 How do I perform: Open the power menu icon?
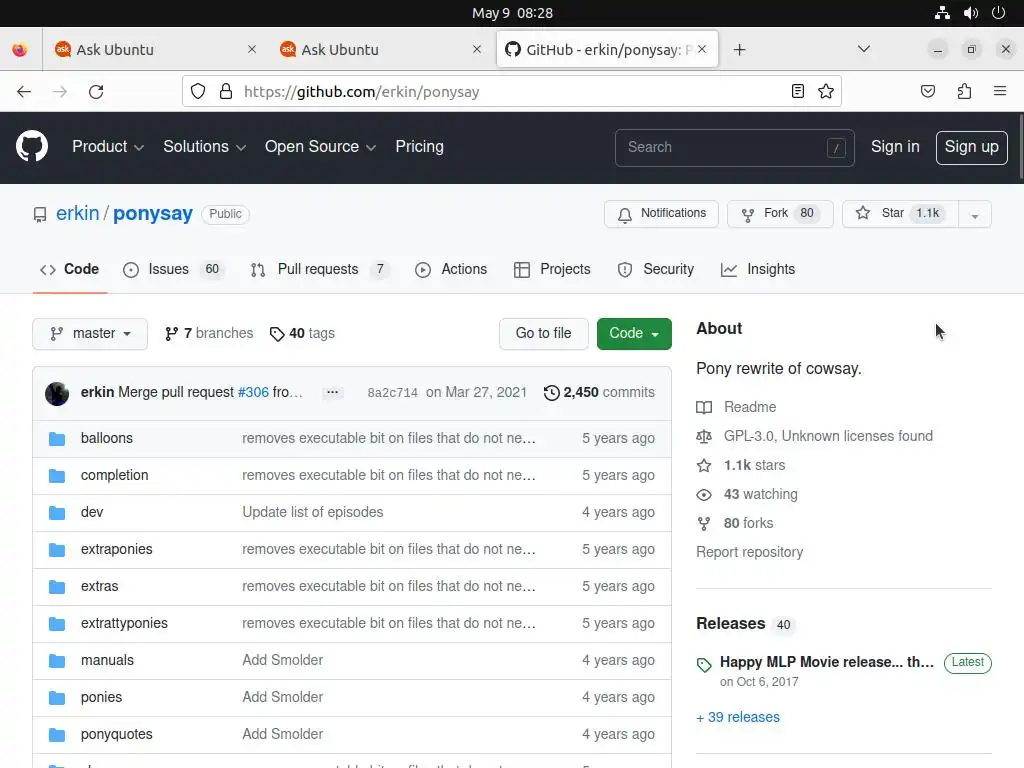(x=998, y=13)
